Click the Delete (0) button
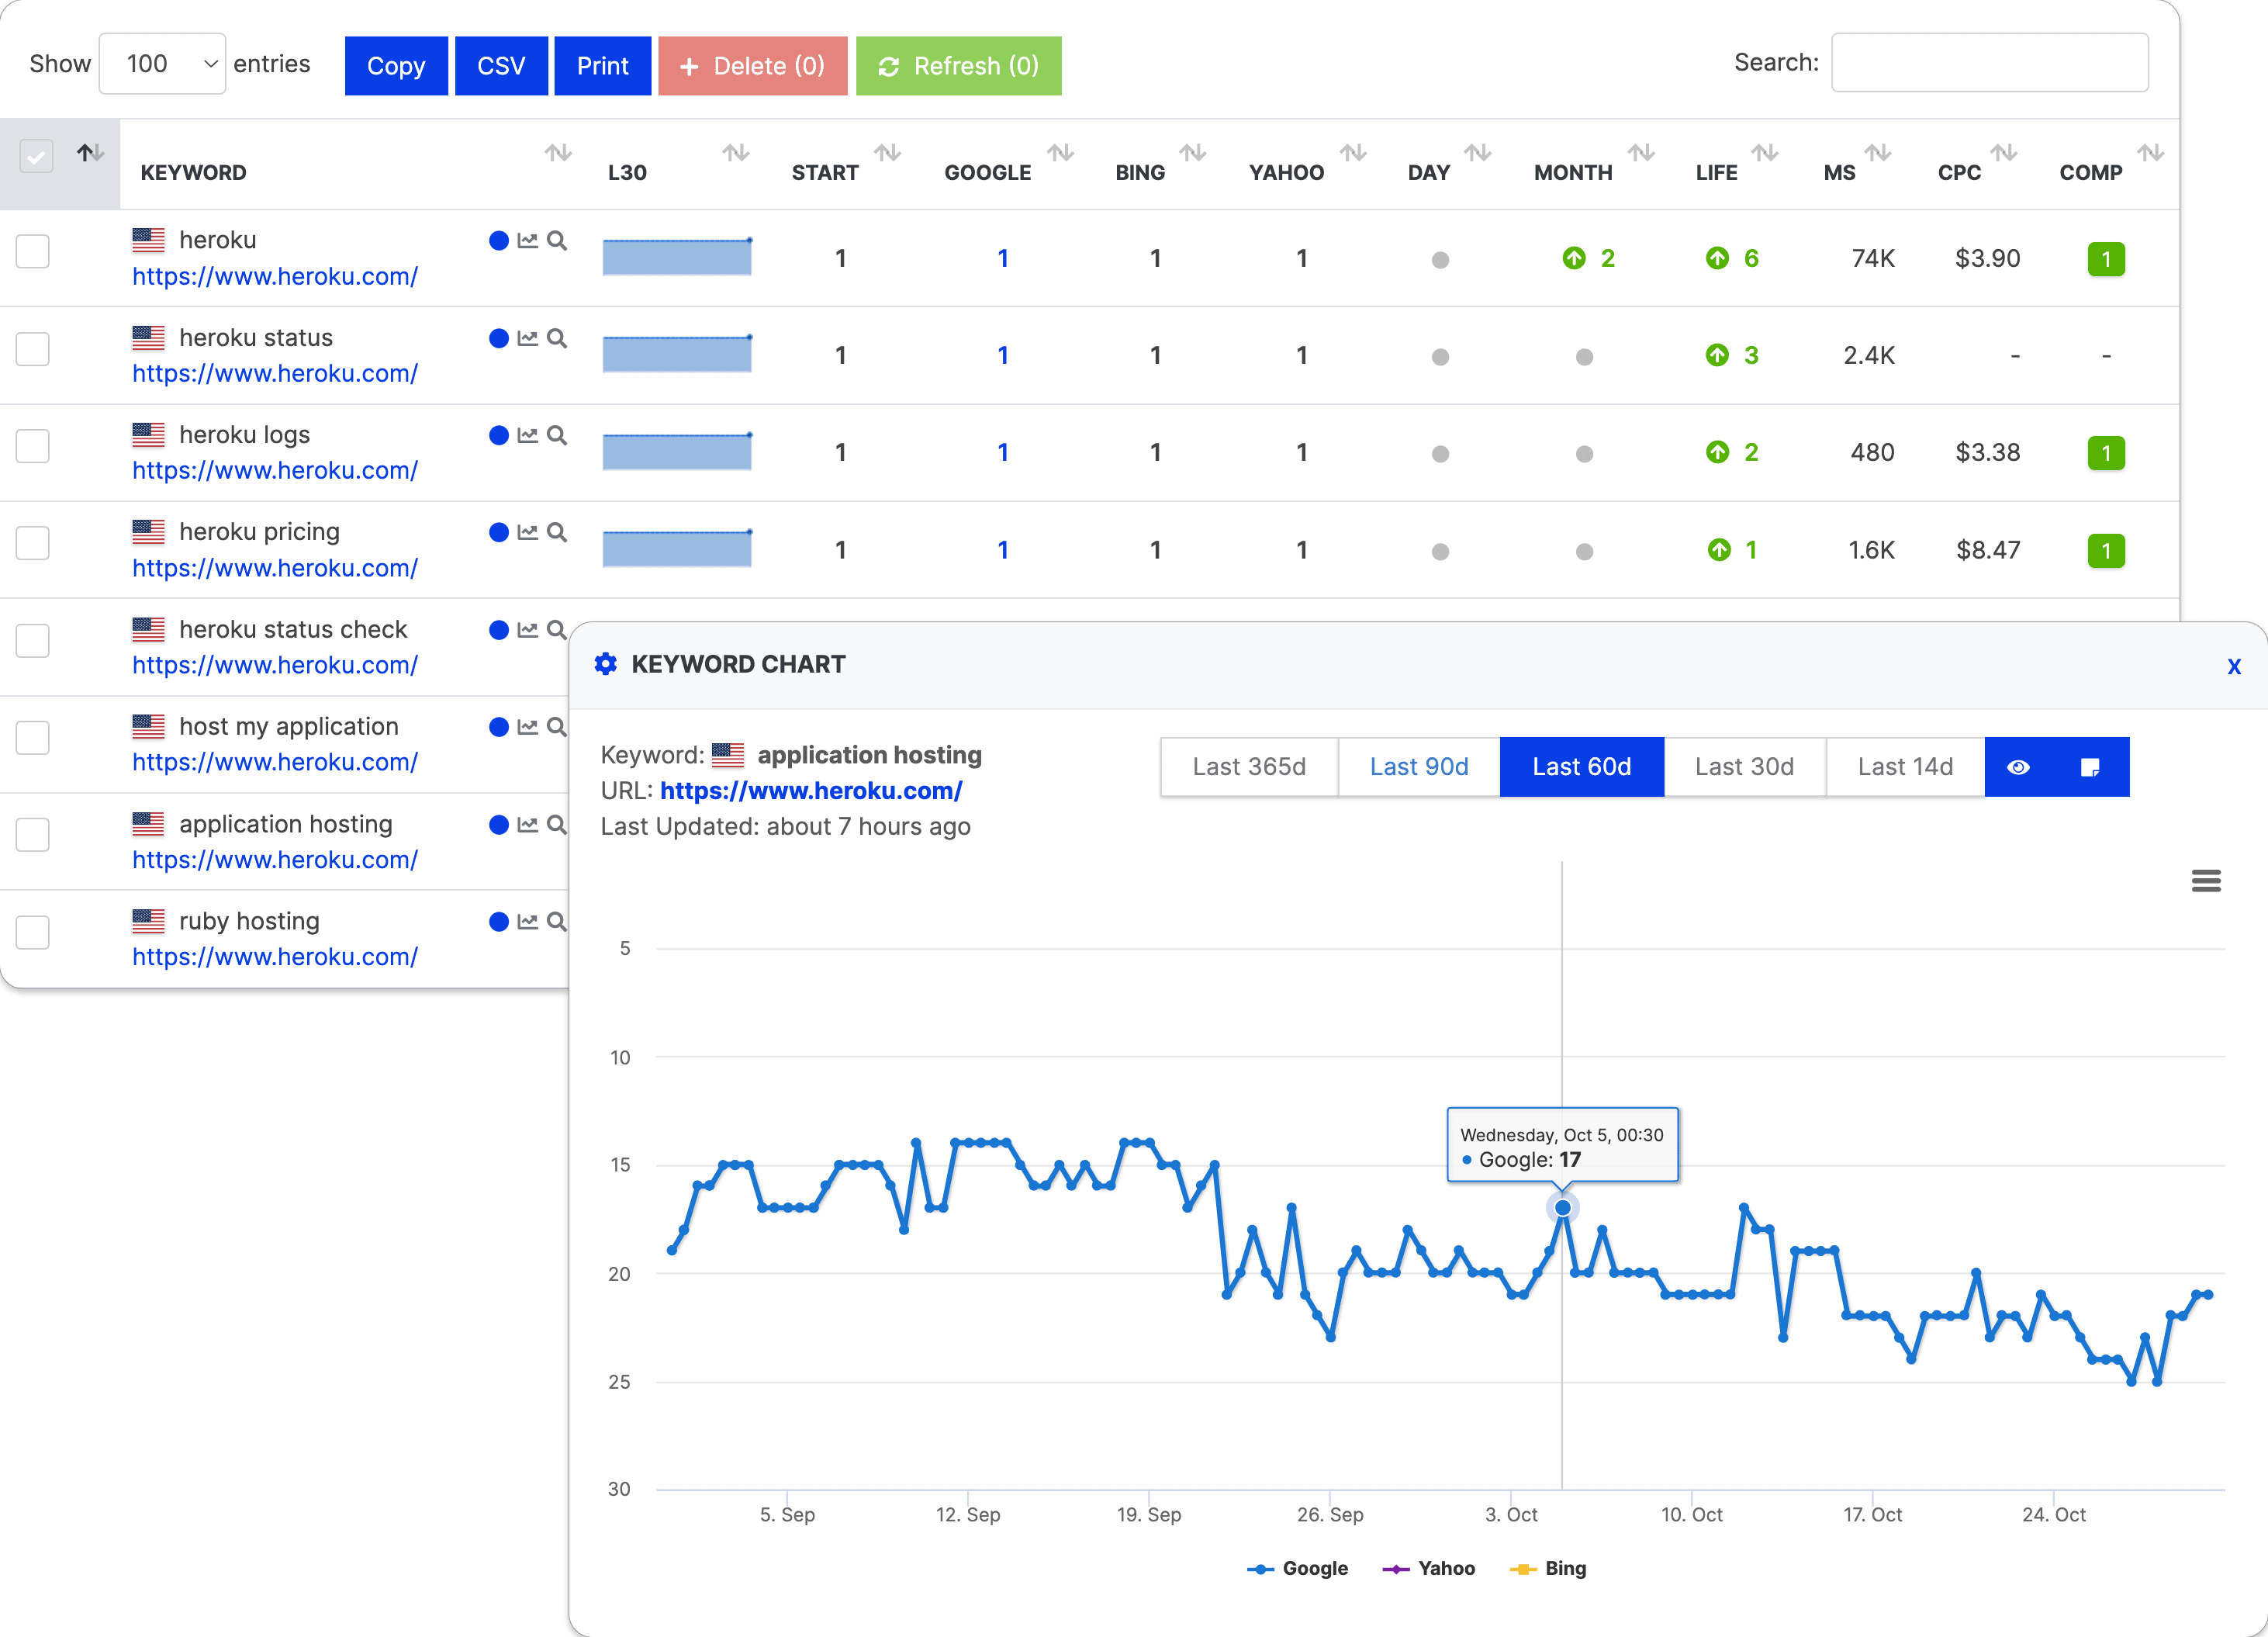This screenshot has height=1637, width=2268. coord(753,66)
